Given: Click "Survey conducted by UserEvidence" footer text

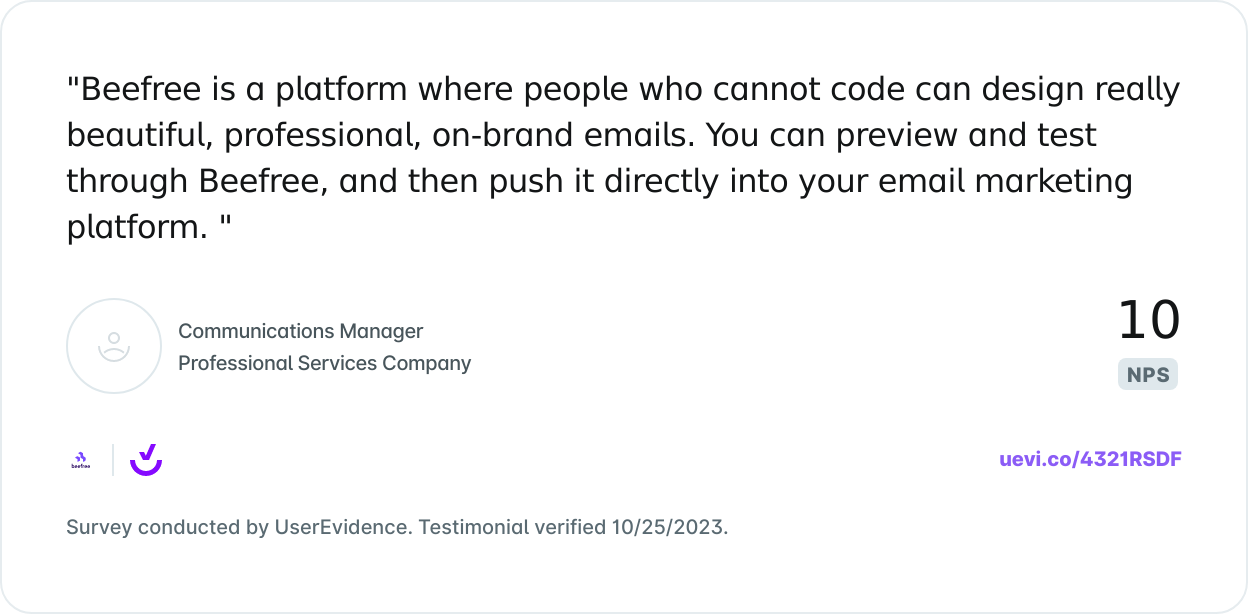Looking at the screenshot, I should 238,527.
